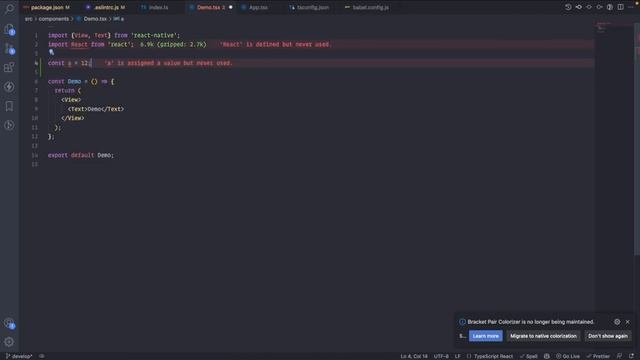Click Go Live in status bar
Image resolution: width=640 pixels, height=360 pixels.
coord(568,356)
